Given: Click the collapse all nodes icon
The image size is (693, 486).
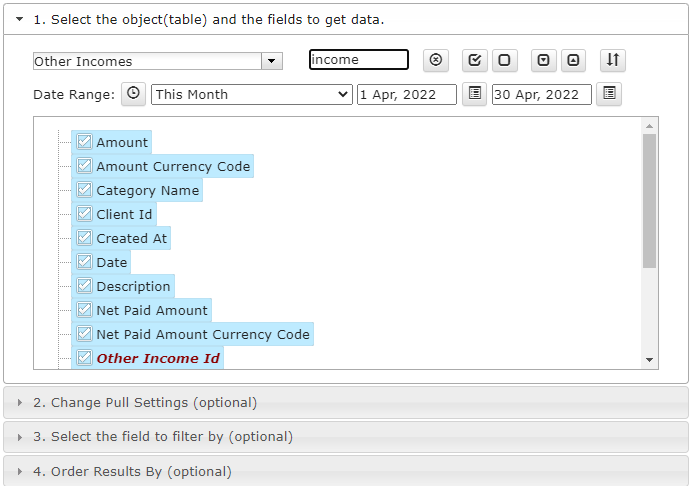Looking at the screenshot, I should (x=573, y=60).
